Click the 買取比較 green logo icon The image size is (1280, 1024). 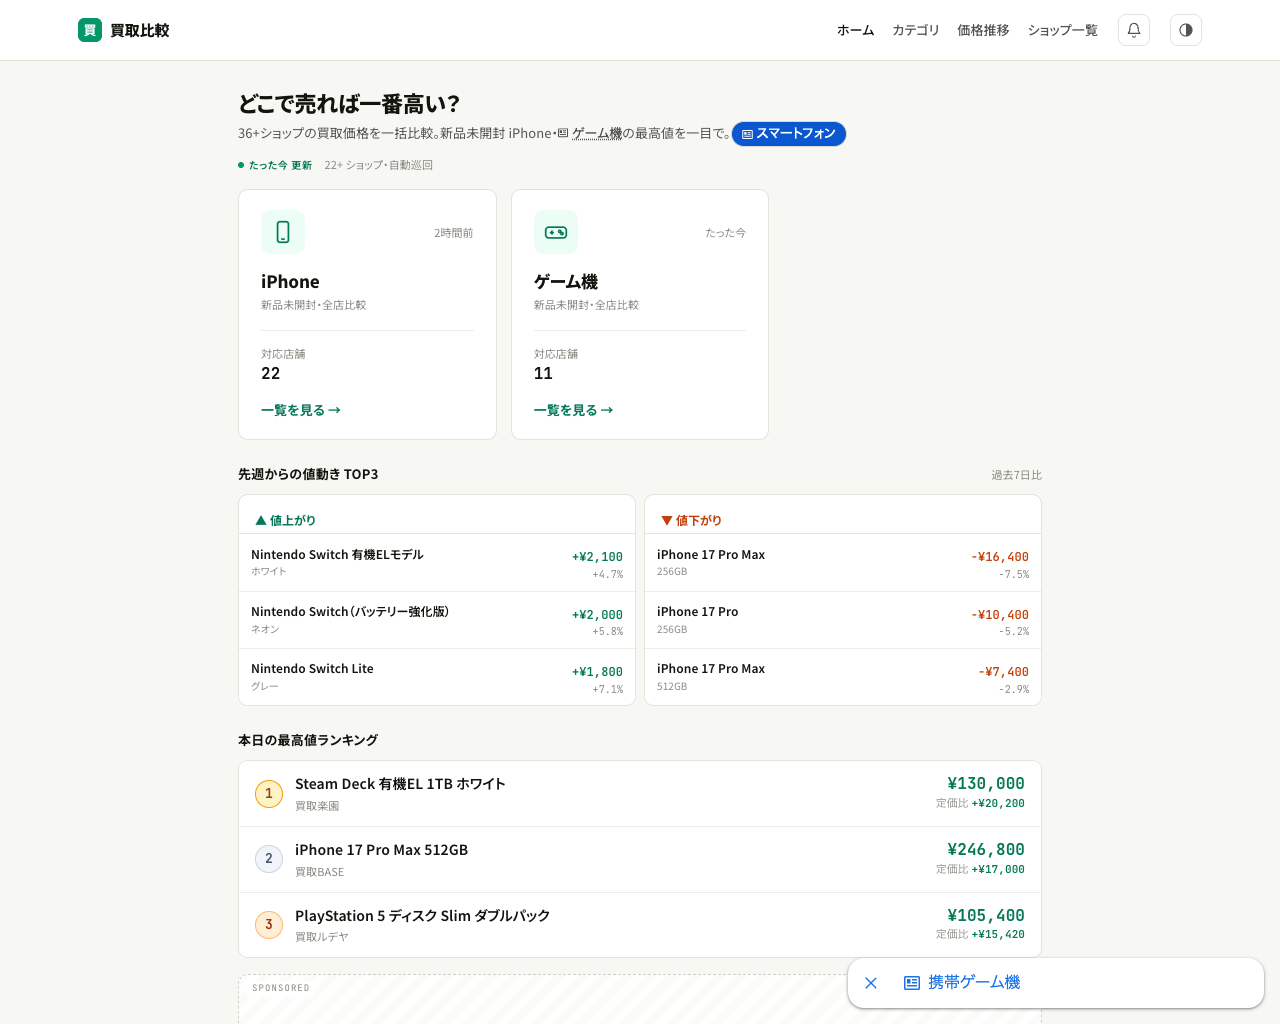(x=90, y=30)
